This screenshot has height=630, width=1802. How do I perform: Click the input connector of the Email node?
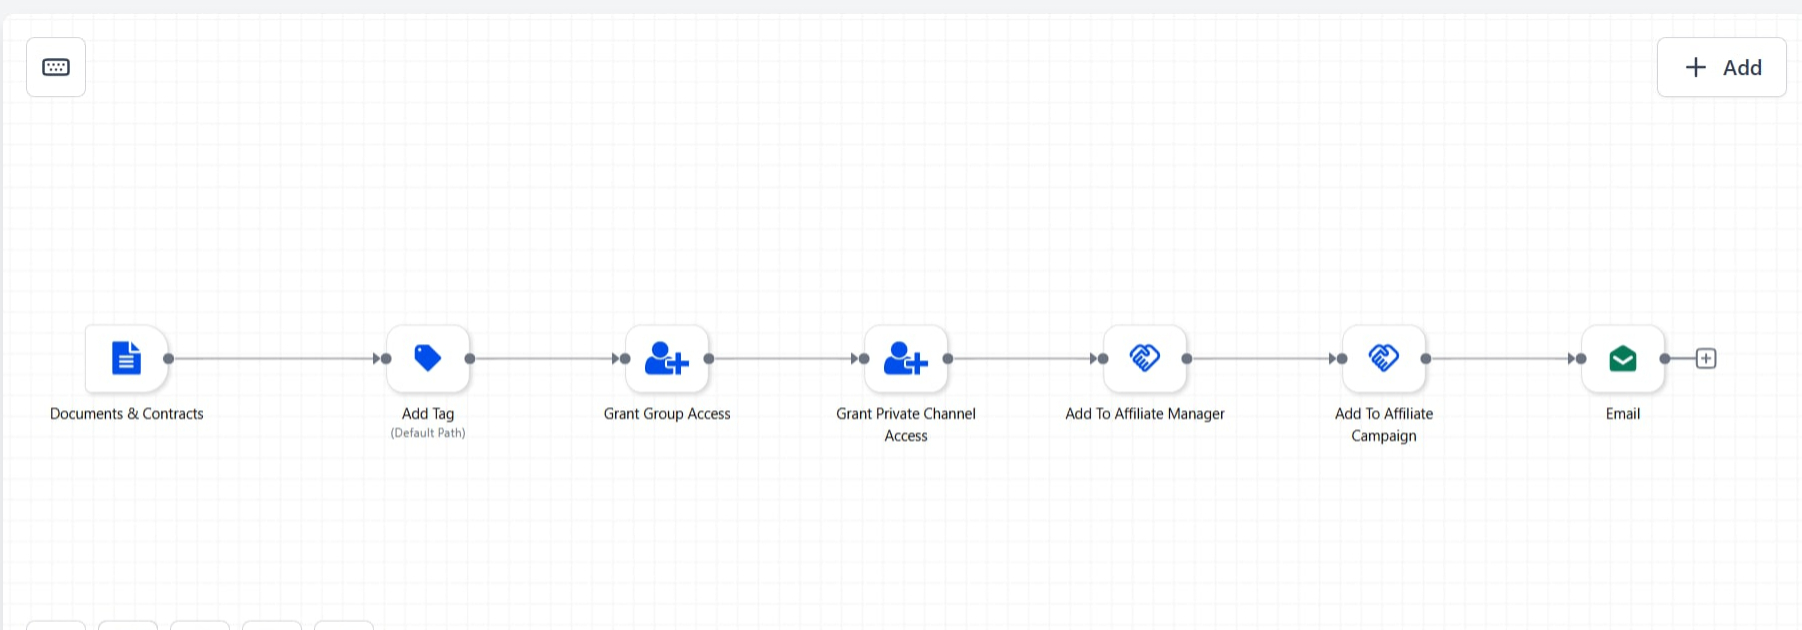[x=1581, y=358]
